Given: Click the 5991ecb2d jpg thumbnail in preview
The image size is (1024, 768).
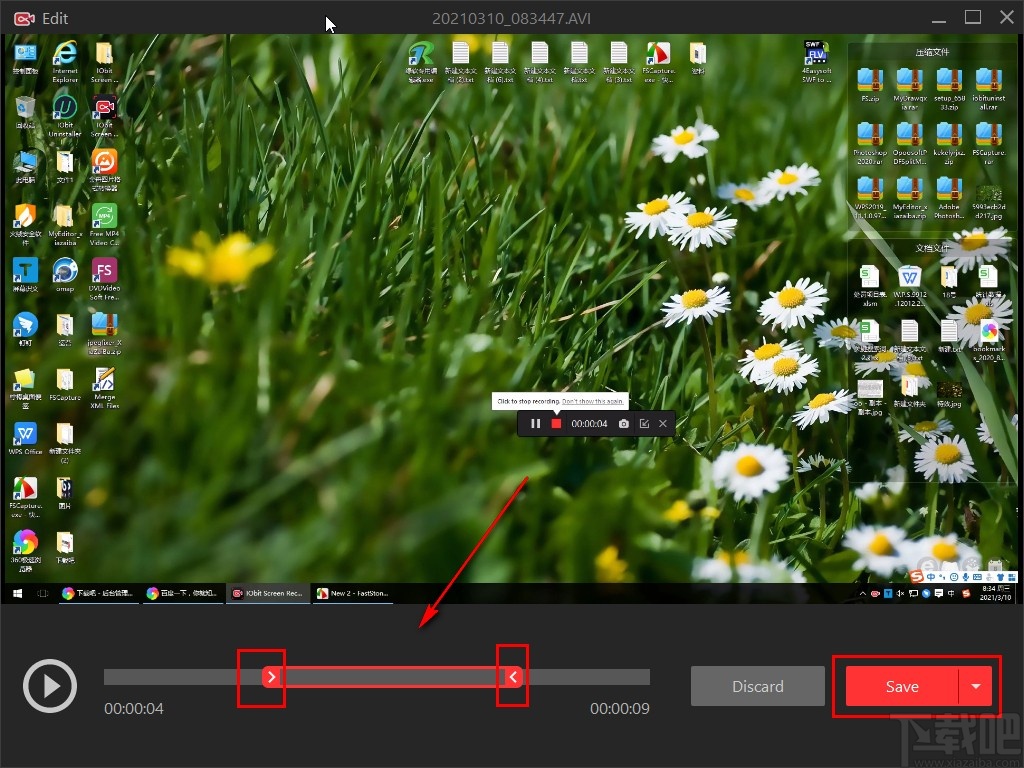Looking at the screenshot, I should pos(988,202).
